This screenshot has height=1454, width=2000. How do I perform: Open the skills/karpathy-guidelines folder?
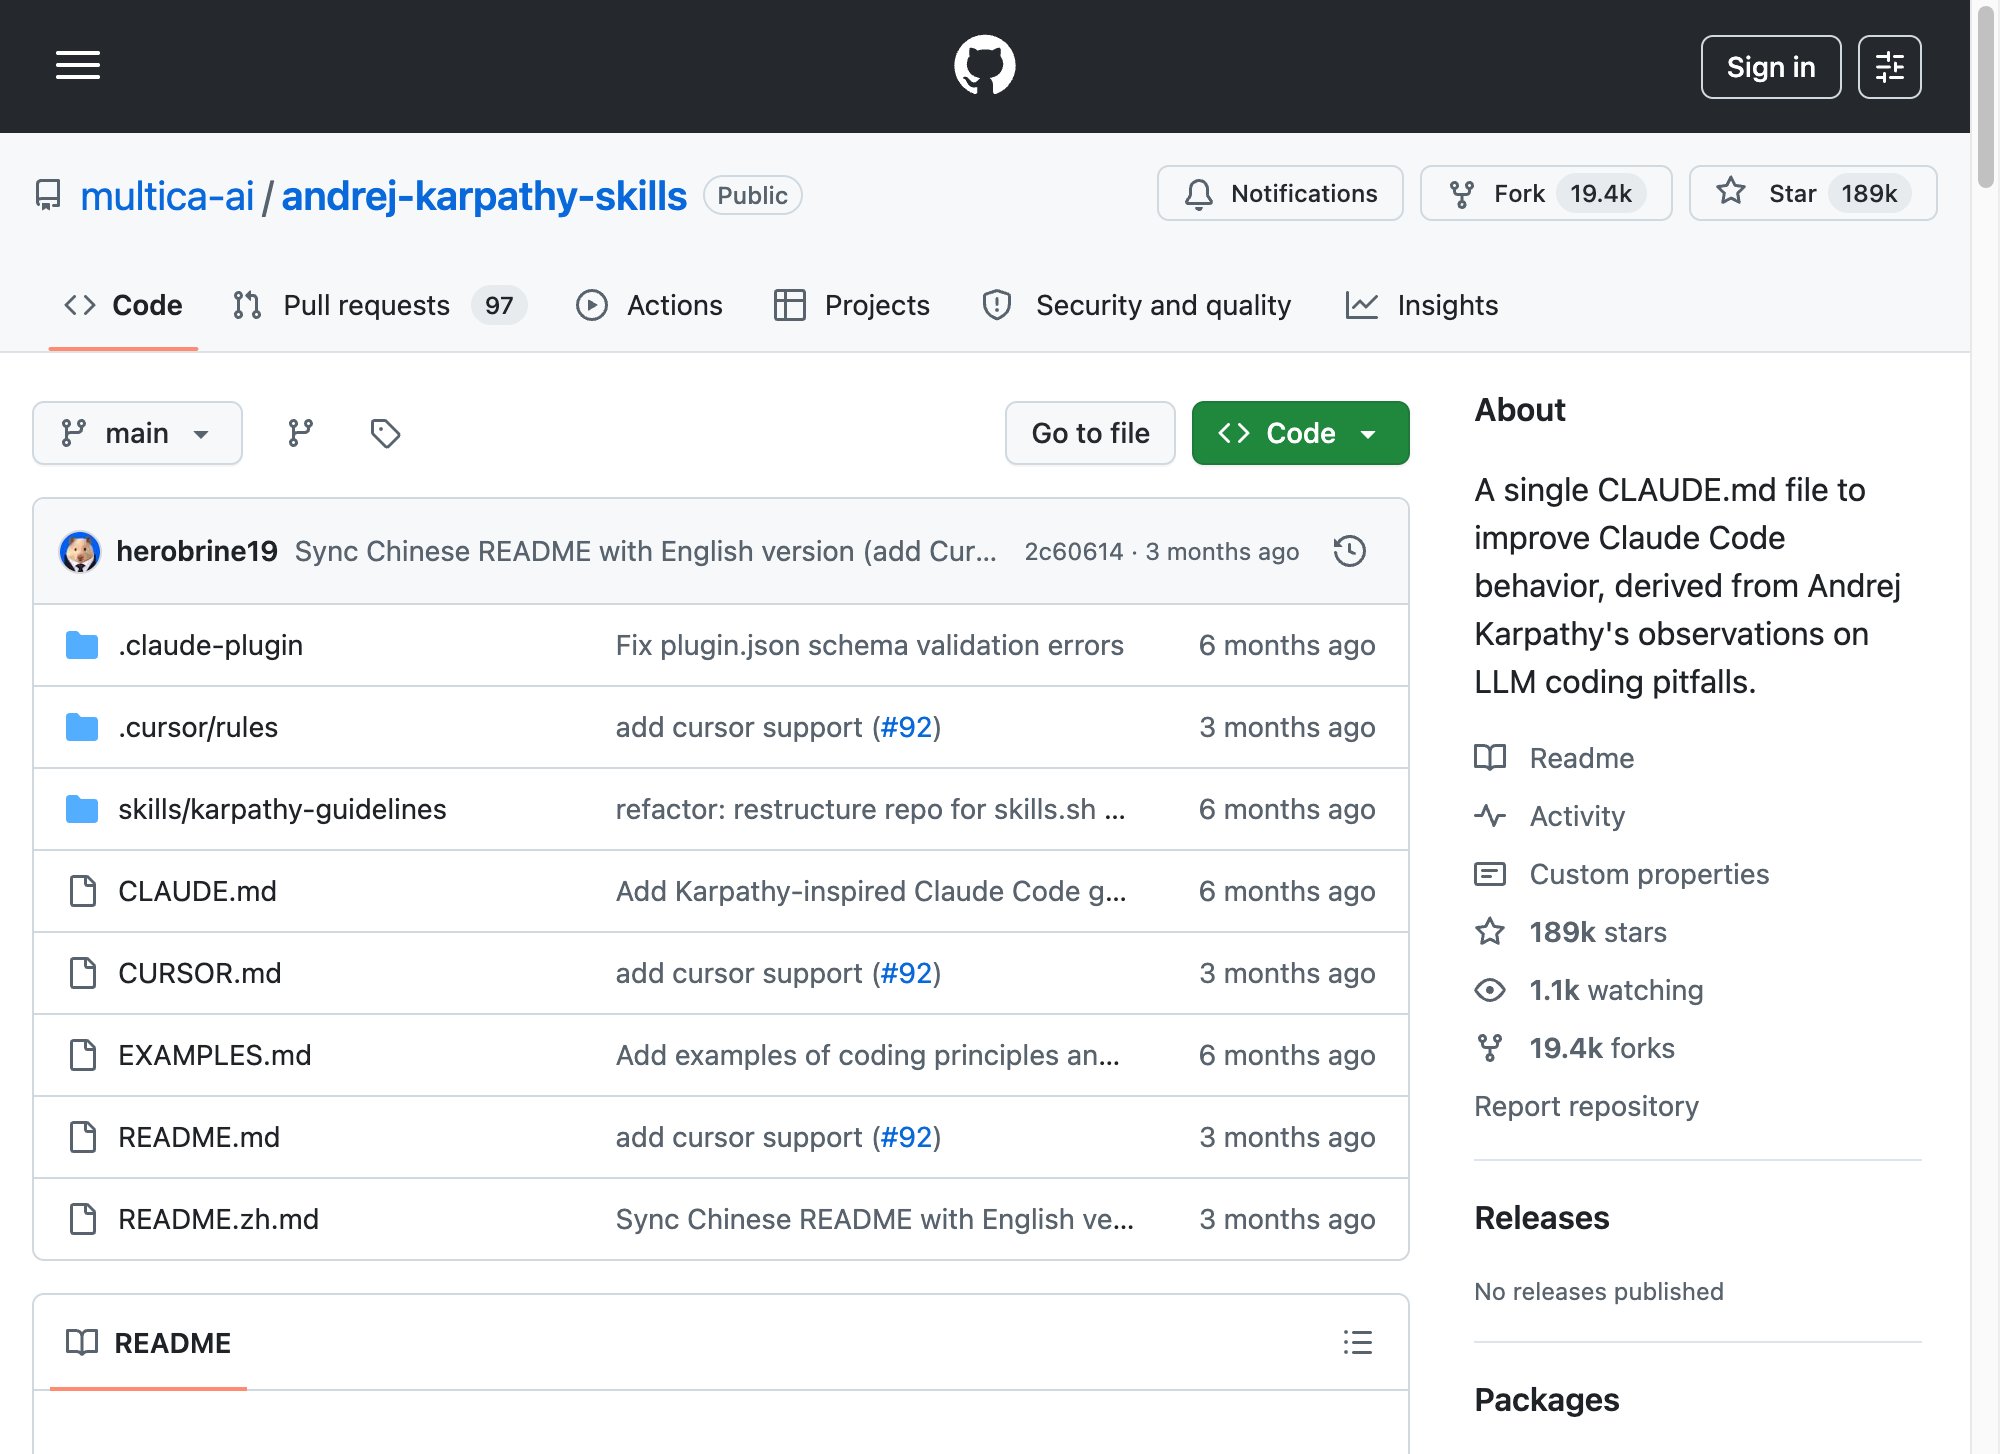tap(282, 809)
